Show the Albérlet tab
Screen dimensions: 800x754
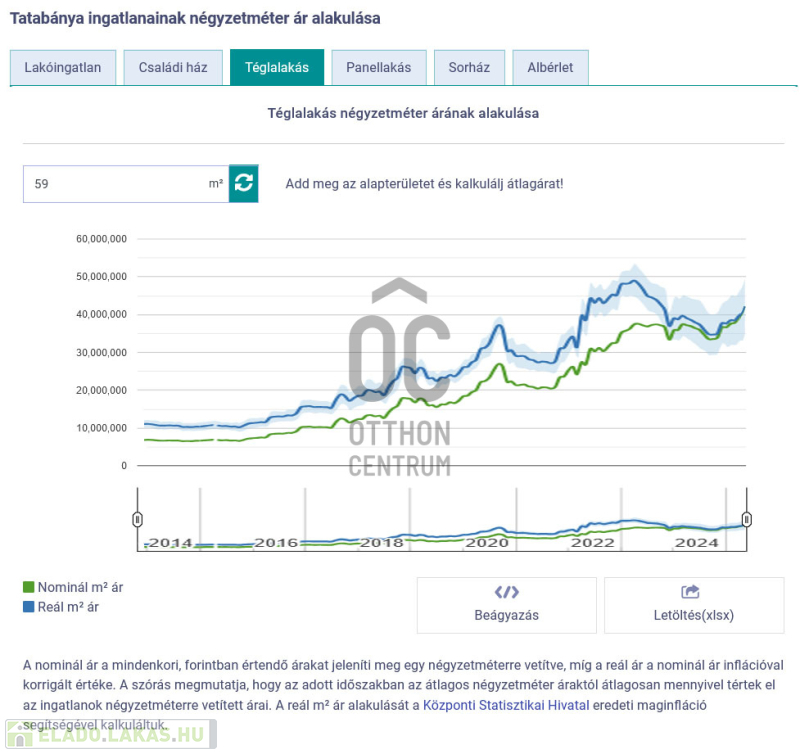(550, 68)
